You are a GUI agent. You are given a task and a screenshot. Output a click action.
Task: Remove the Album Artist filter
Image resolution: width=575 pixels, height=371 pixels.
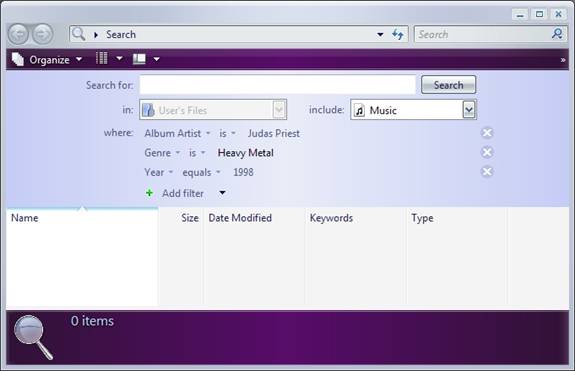[487, 133]
